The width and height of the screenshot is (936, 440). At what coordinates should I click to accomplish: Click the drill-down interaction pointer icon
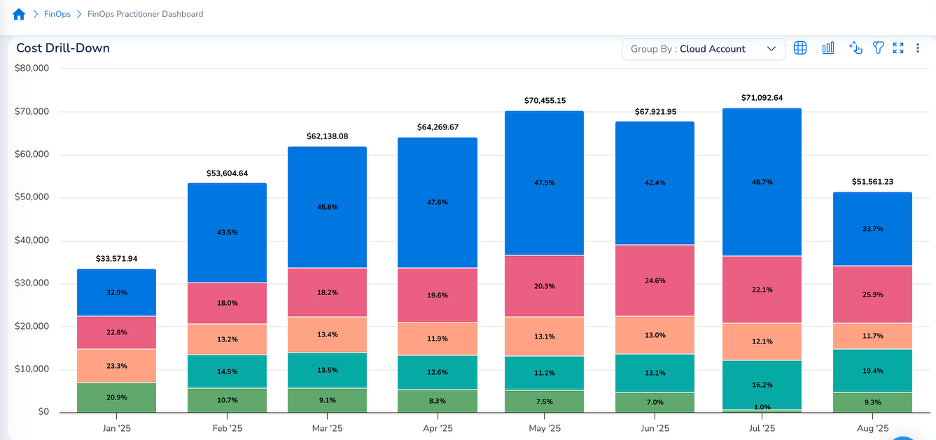tap(855, 48)
